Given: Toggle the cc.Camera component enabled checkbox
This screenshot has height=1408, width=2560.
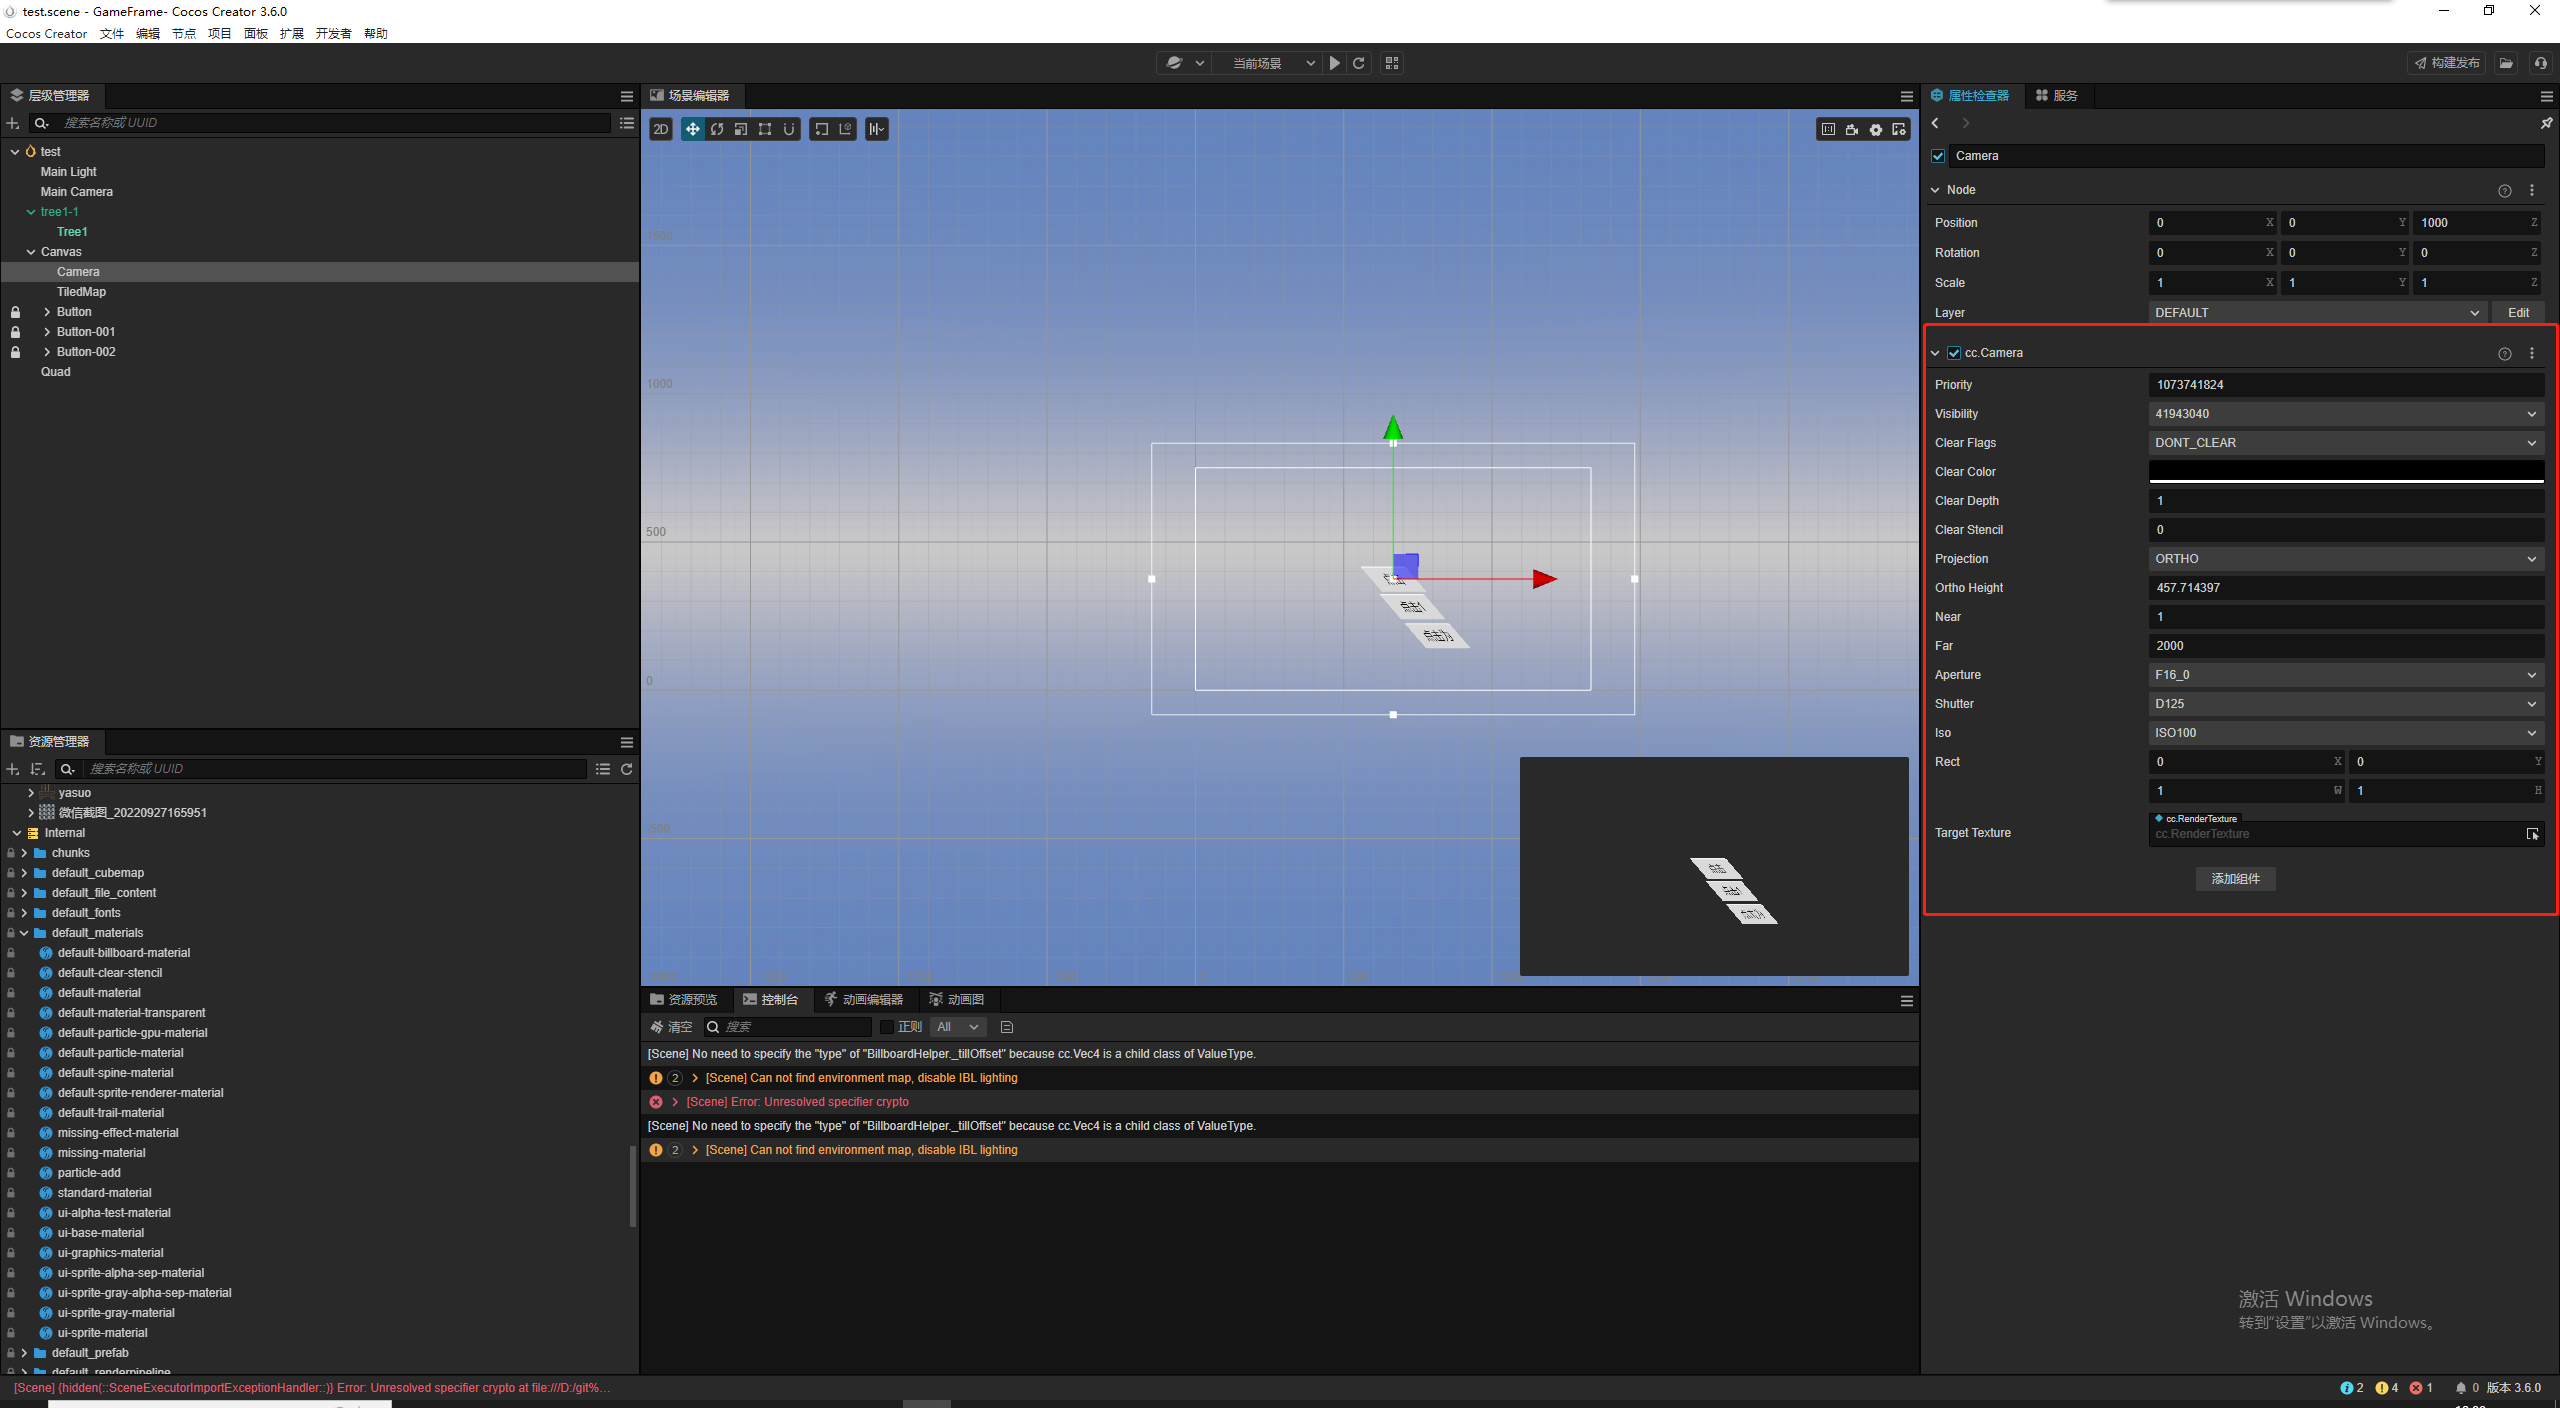Looking at the screenshot, I should tap(1954, 353).
